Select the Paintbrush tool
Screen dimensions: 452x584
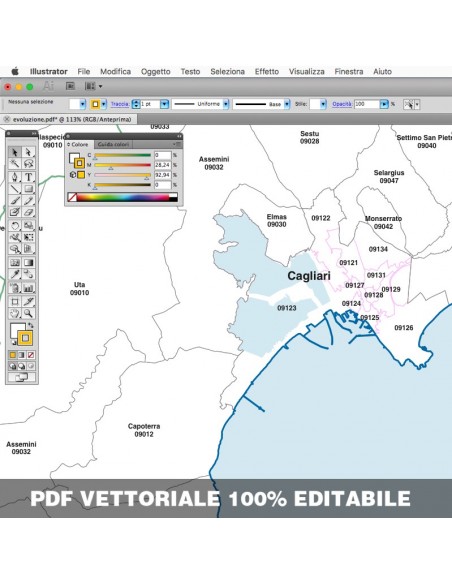(x=15, y=201)
